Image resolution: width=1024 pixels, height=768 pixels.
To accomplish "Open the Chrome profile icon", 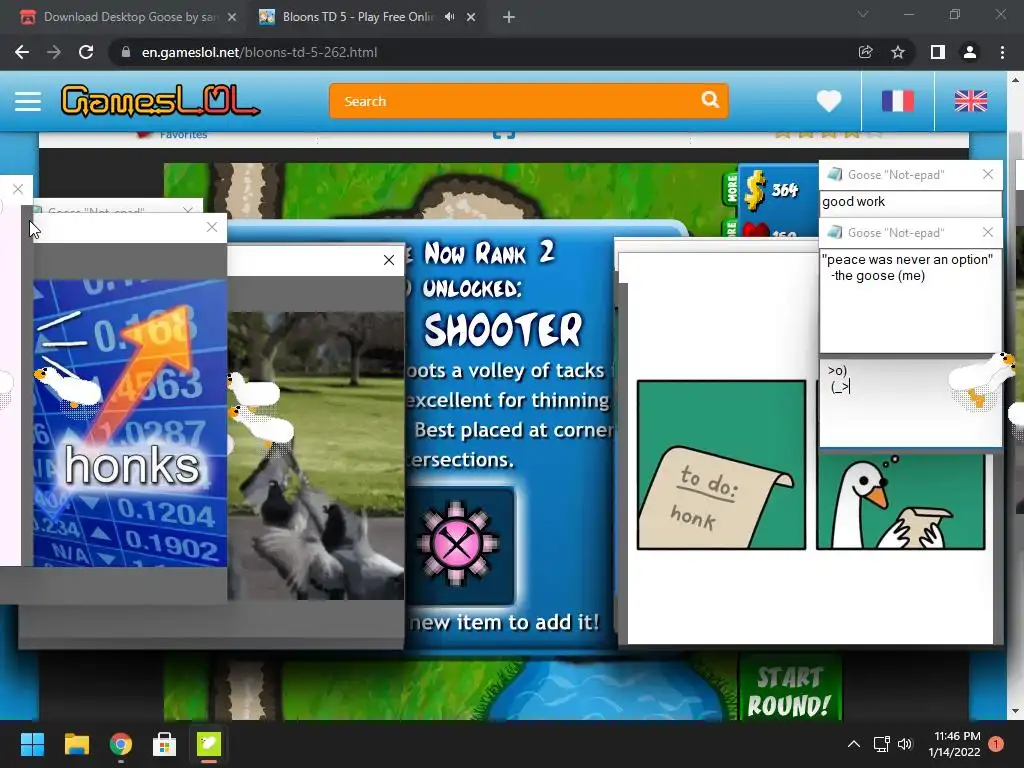I will tap(970, 52).
